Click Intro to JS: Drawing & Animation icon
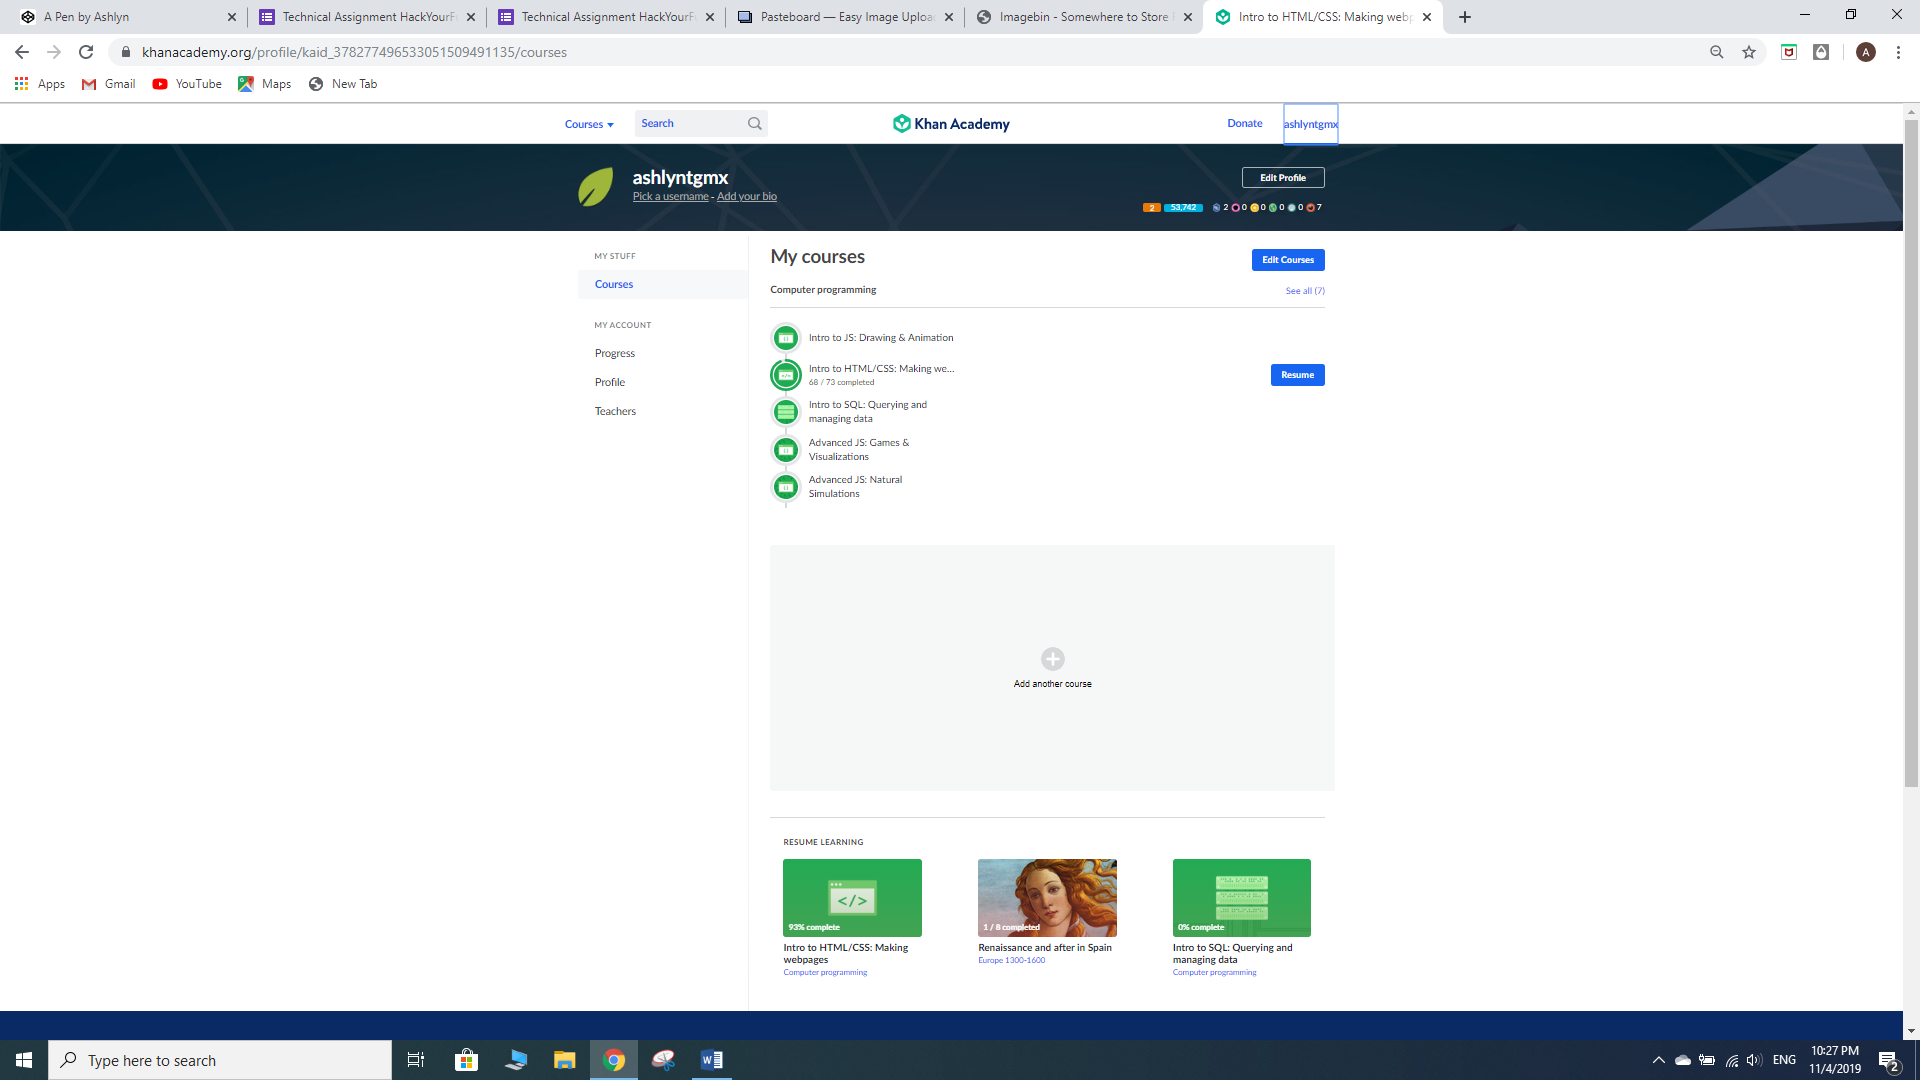 click(x=786, y=338)
